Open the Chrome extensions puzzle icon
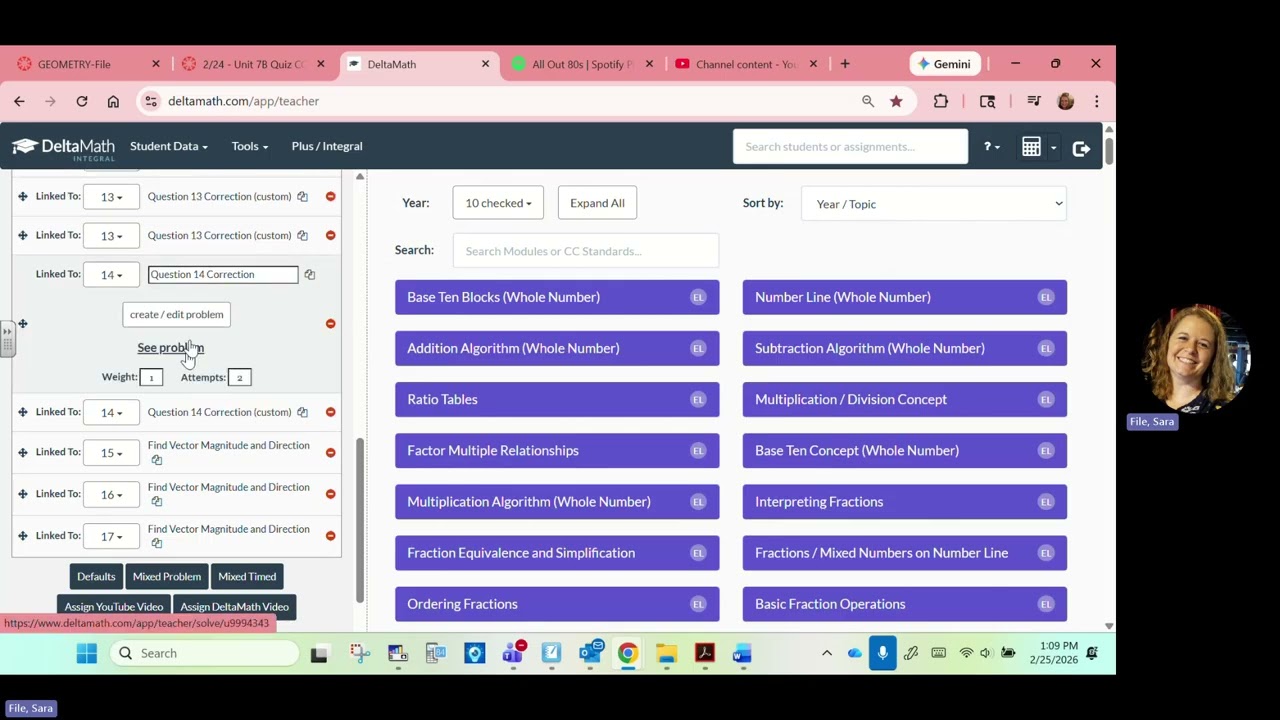Viewport: 1280px width, 720px height. [x=941, y=101]
